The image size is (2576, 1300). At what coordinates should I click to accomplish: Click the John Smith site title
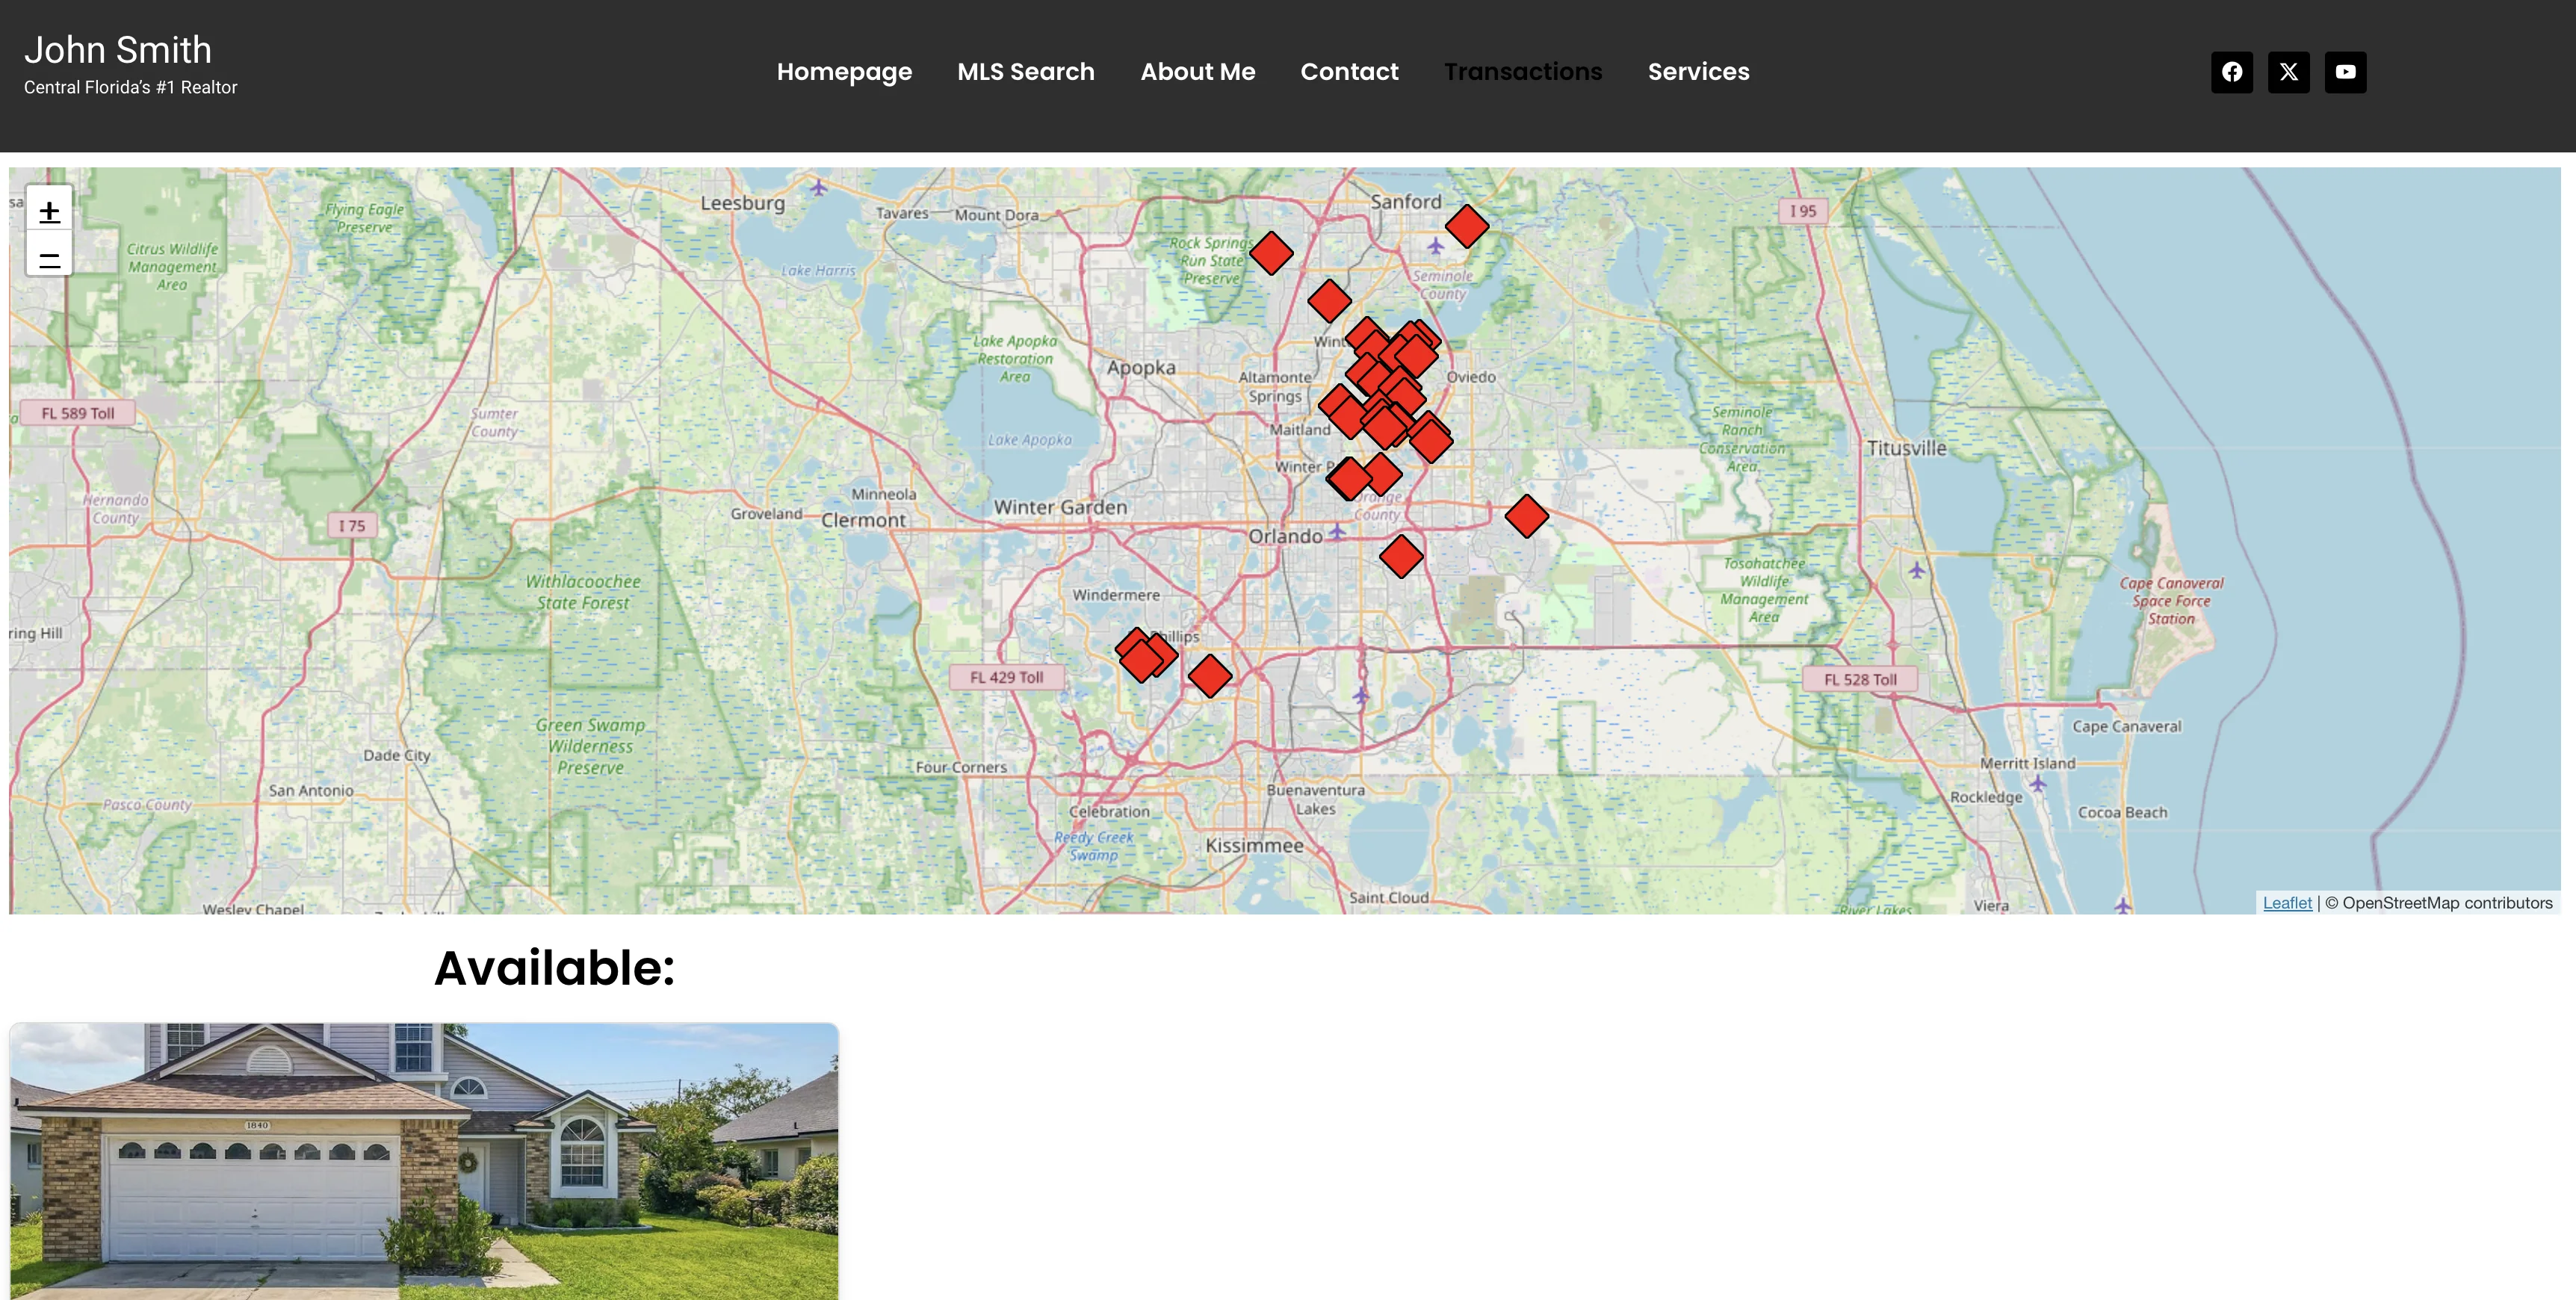click(118, 50)
